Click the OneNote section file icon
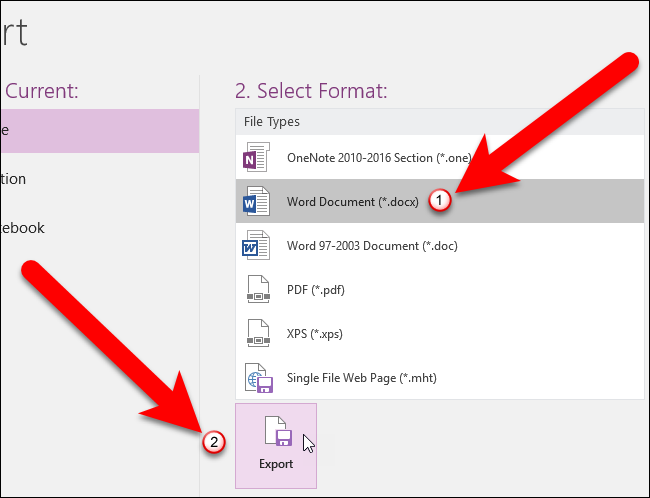650x498 pixels. point(256,157)
